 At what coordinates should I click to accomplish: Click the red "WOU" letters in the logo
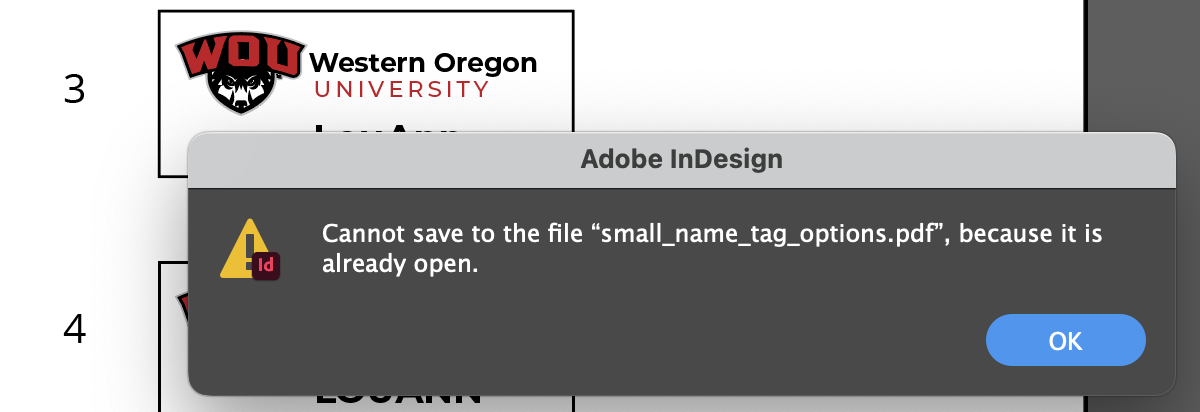coord(238,56)
